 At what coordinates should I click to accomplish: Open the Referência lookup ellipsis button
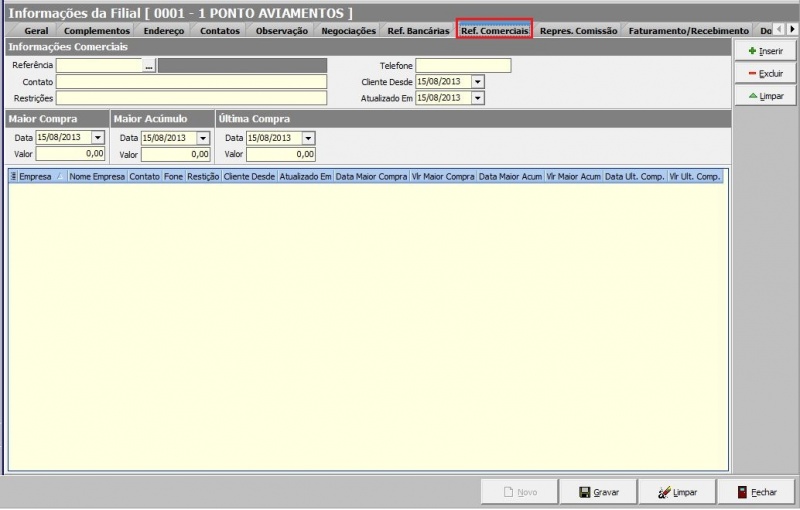tap(149, 66)
